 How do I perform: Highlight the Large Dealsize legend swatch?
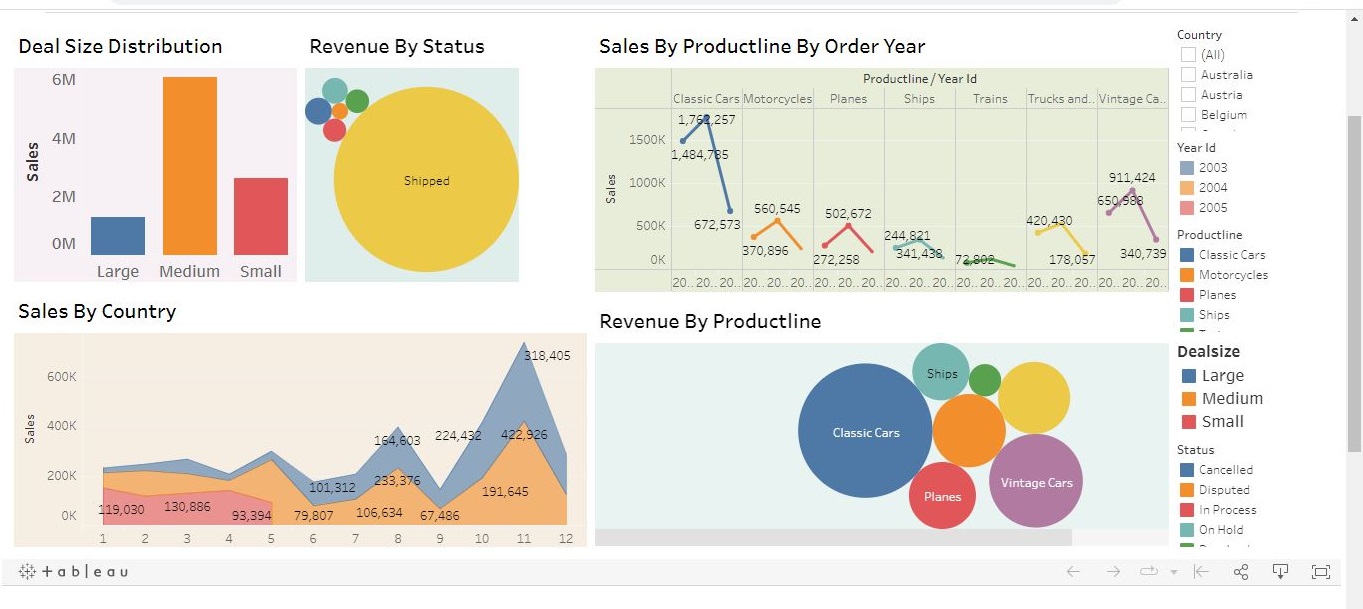pyautogui.click(x=1189, y=376)
